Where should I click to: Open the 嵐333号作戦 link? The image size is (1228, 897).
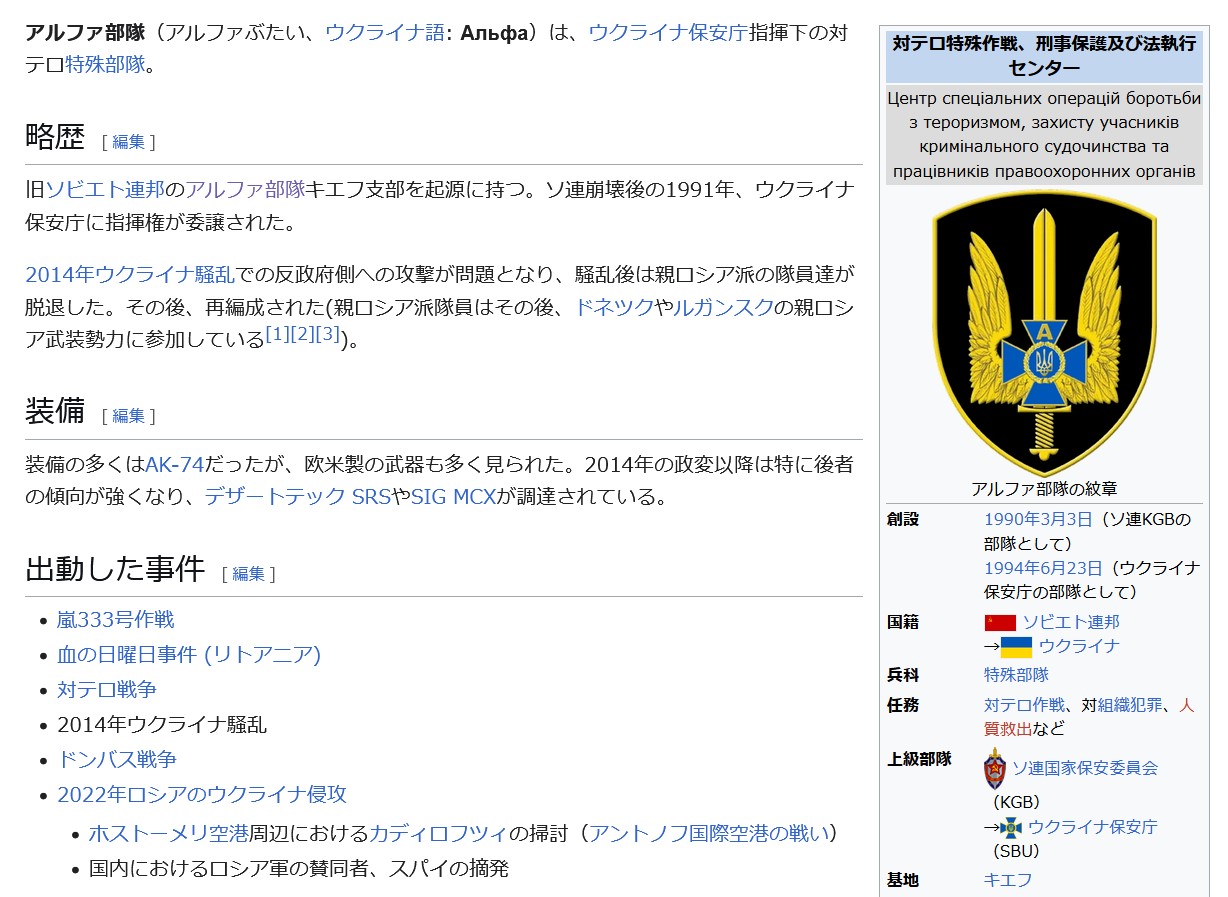click(x=115, y=620)
